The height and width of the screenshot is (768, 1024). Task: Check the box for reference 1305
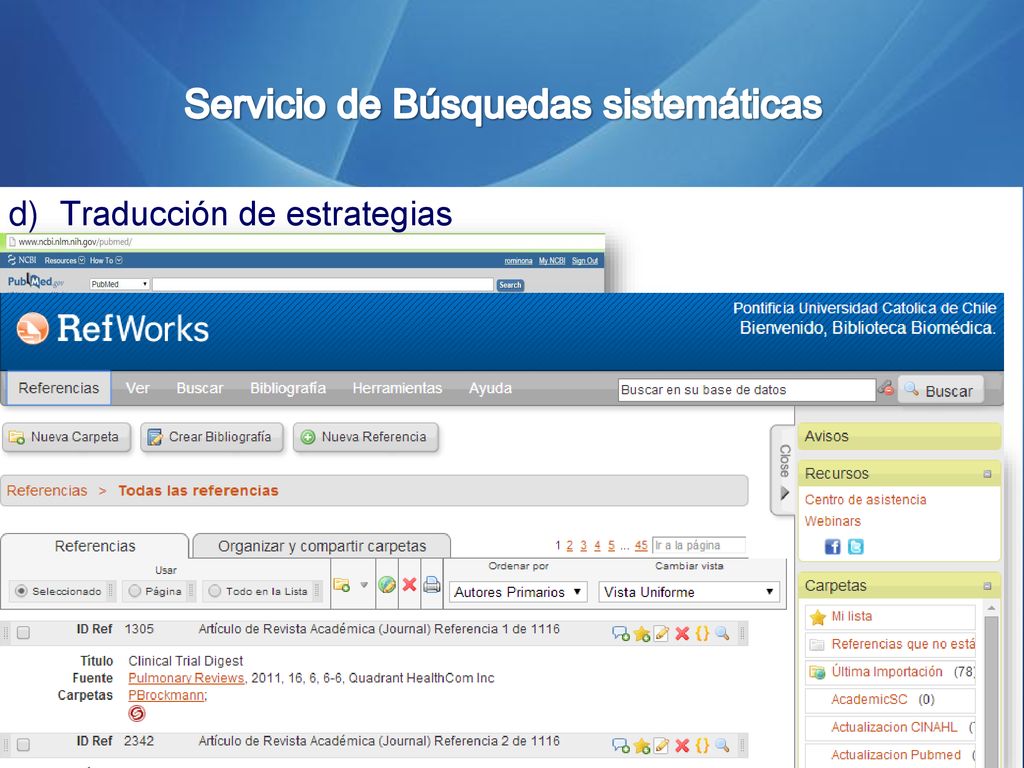point(24,633)
